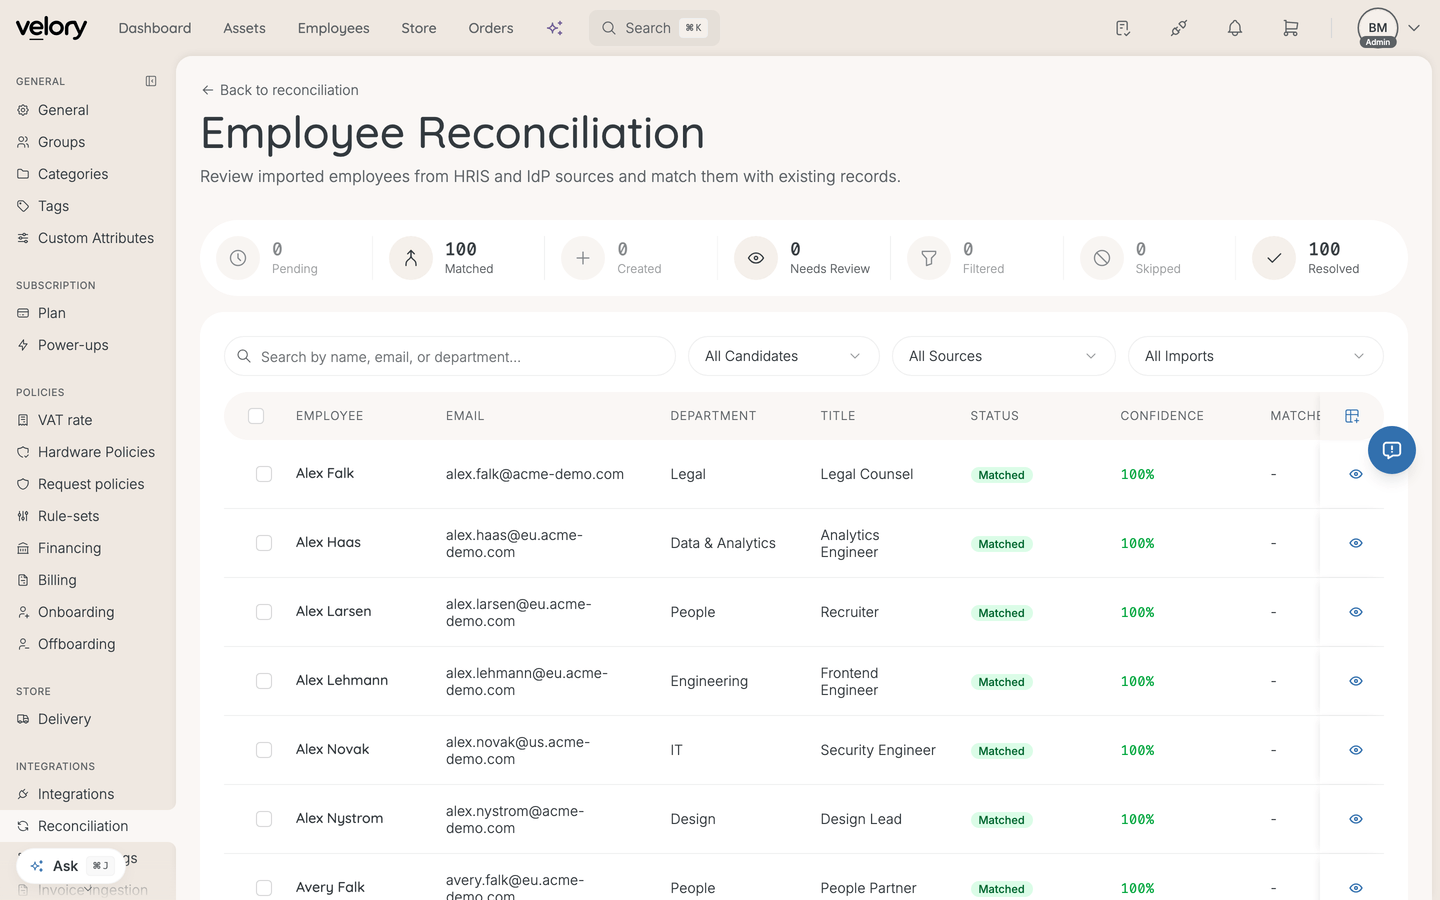Open table column settings icon
Image resolution: width=1440 pixels, height=900 pixels.
coord(1352,416)
